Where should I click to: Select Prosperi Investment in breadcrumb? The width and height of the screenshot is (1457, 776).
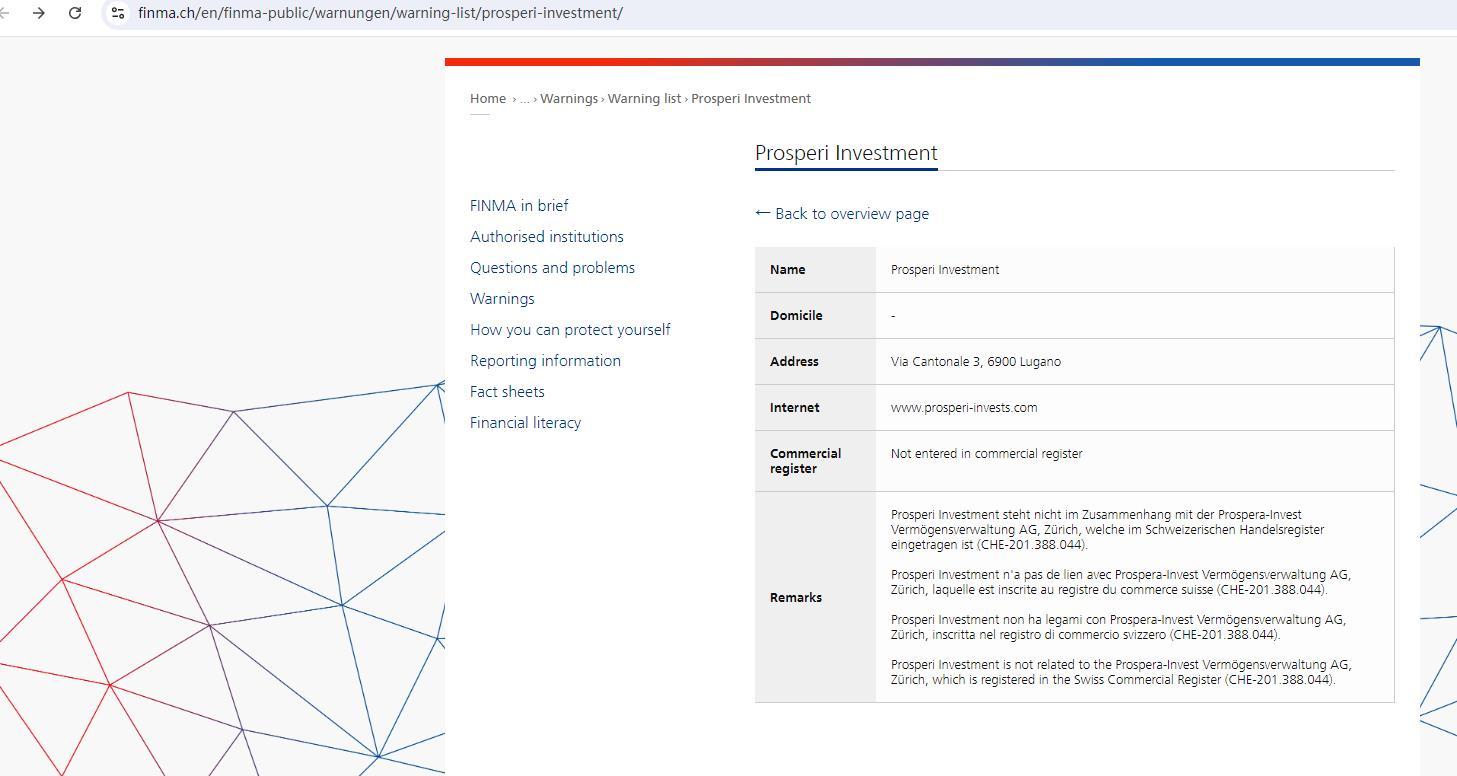click(x=750, y=98)
